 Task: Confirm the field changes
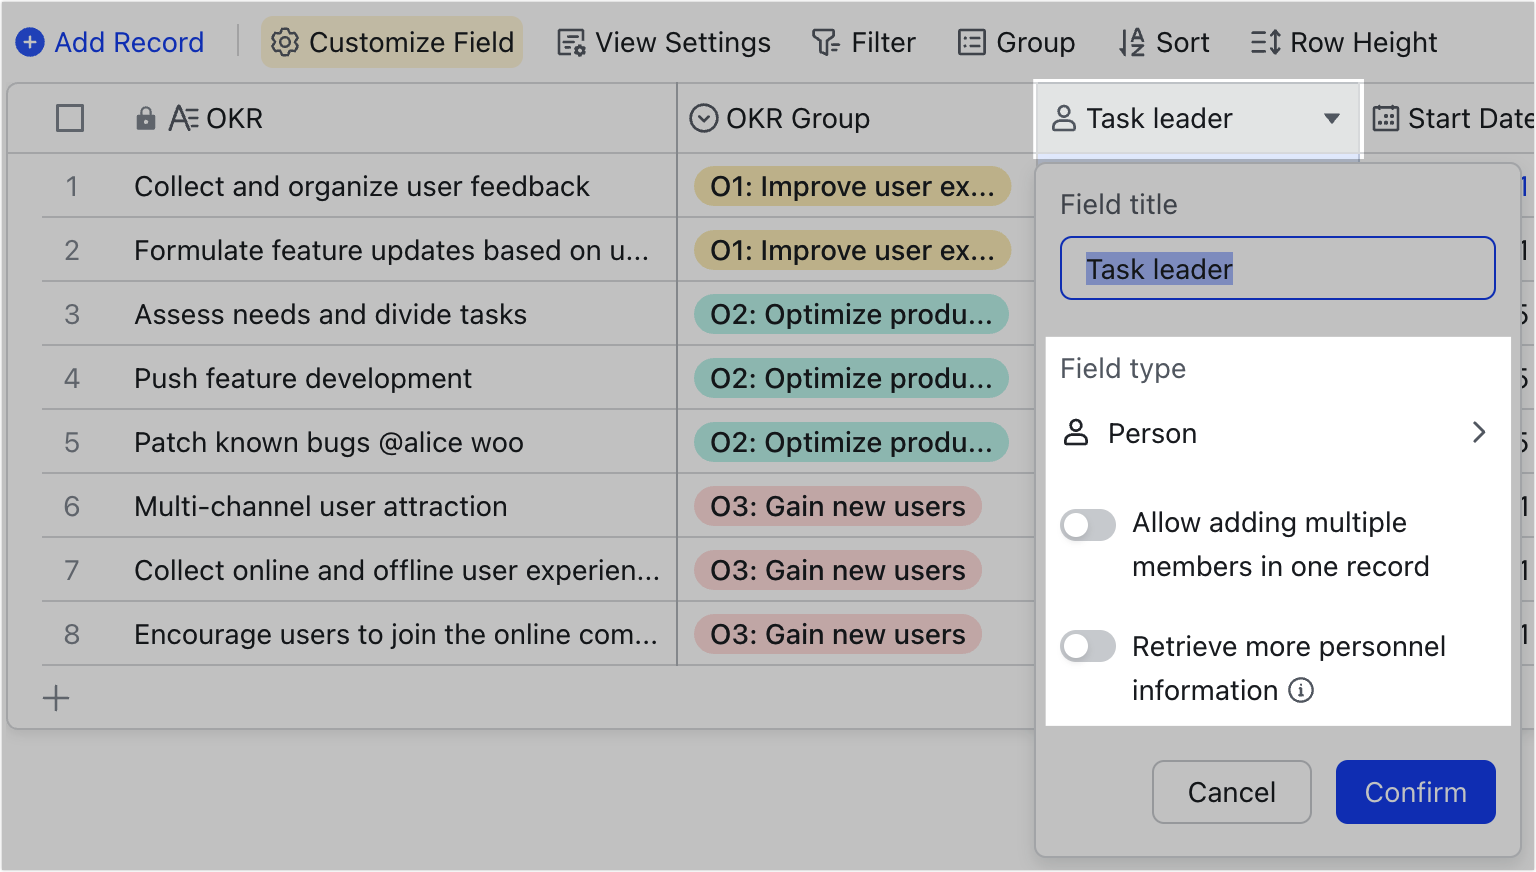1416,792
